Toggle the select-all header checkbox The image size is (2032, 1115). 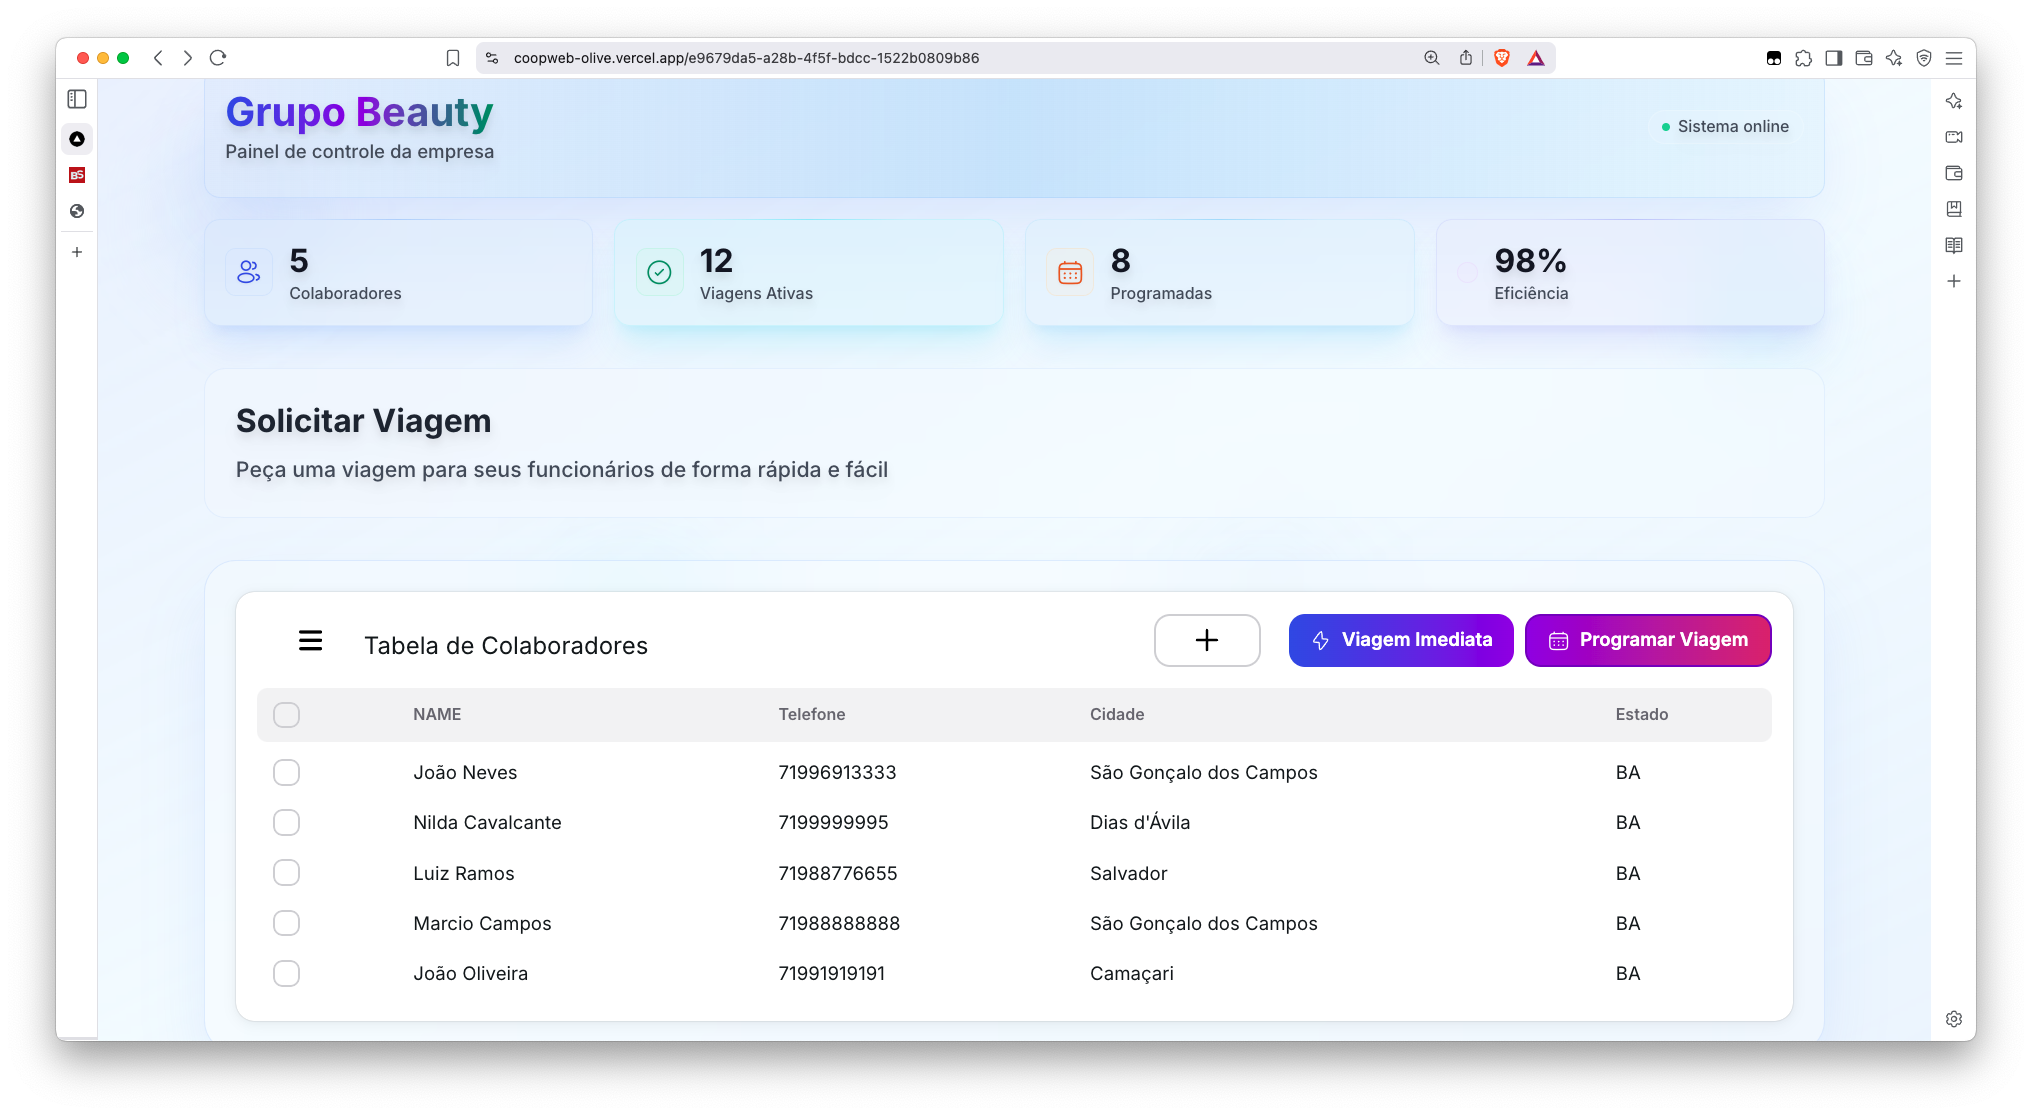pos(286,715)
